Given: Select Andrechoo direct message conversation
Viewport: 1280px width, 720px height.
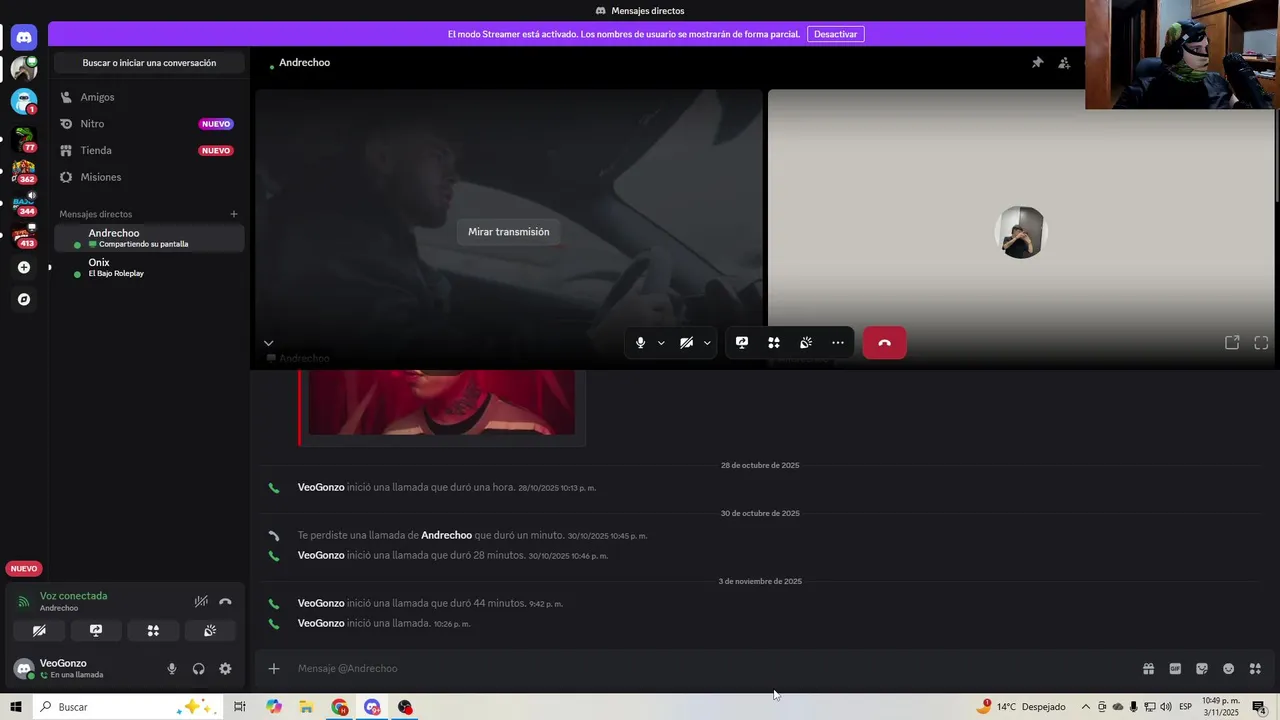Looking at the screenshot, I should click(149, 238).
